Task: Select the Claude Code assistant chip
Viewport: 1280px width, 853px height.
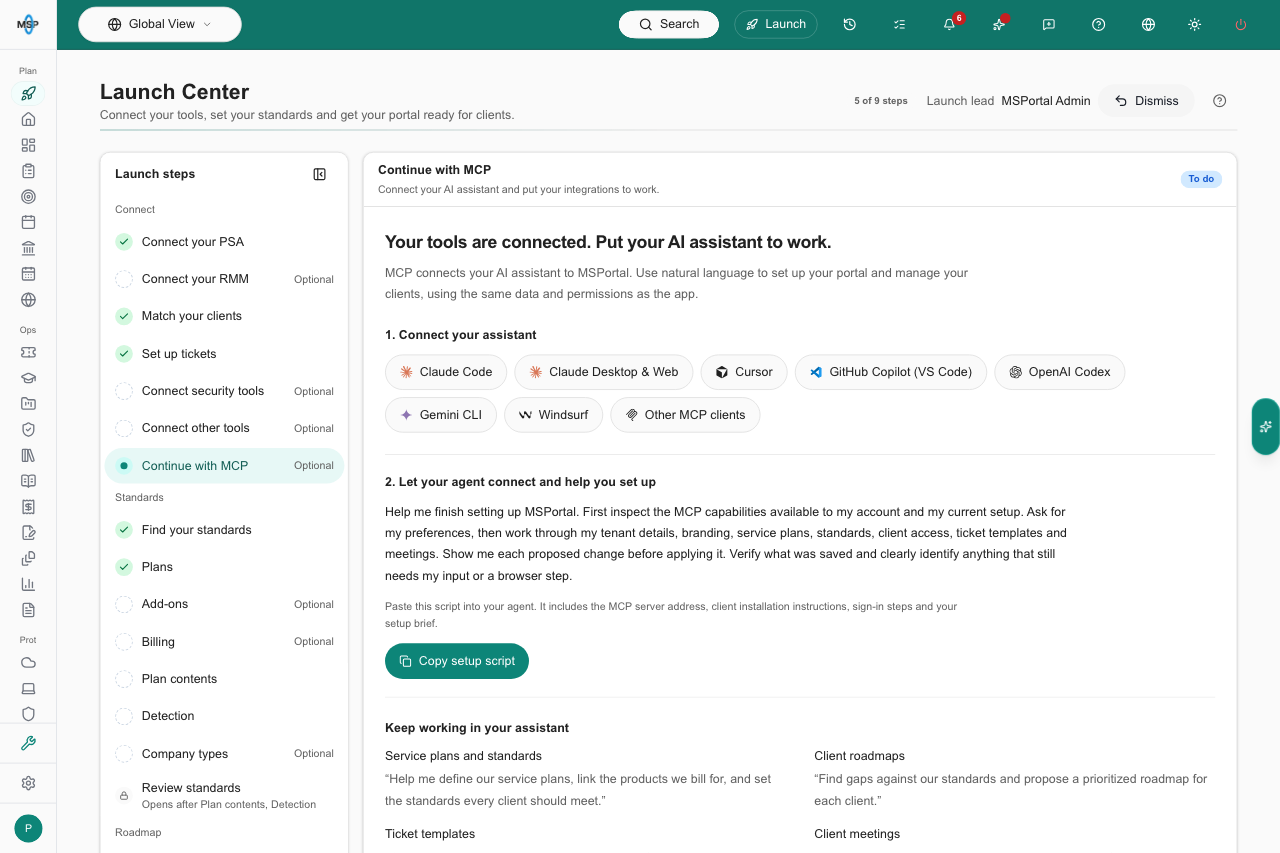Action: pos(446,372)
